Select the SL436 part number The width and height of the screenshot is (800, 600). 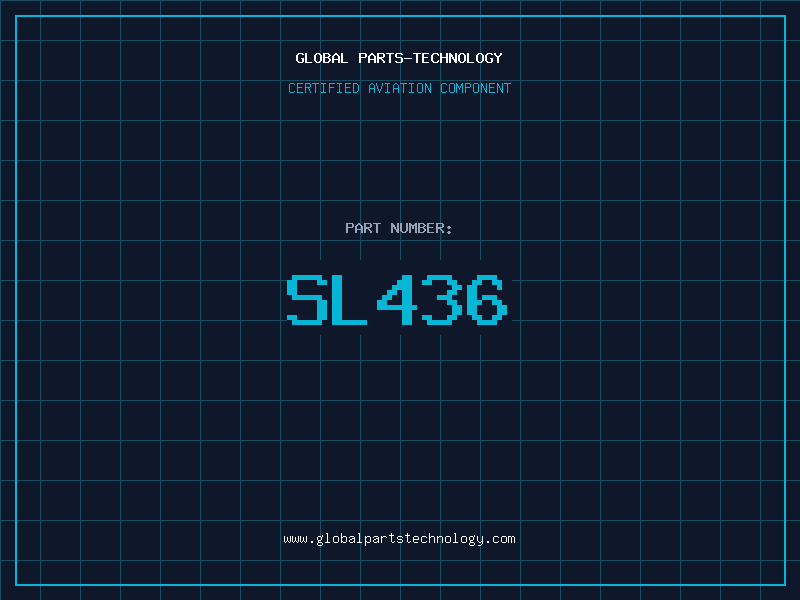pyautogui.click(x=397, y=299)
